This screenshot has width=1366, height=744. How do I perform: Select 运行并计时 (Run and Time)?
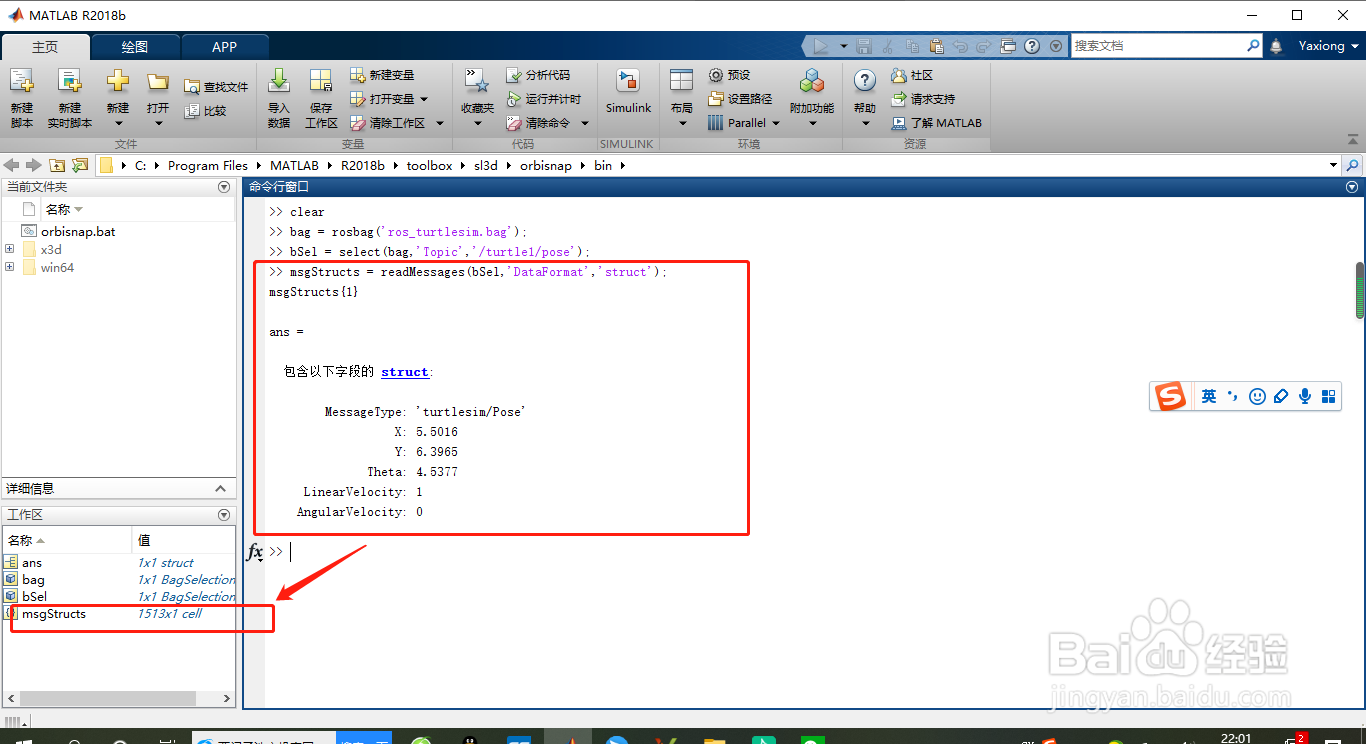543,99
